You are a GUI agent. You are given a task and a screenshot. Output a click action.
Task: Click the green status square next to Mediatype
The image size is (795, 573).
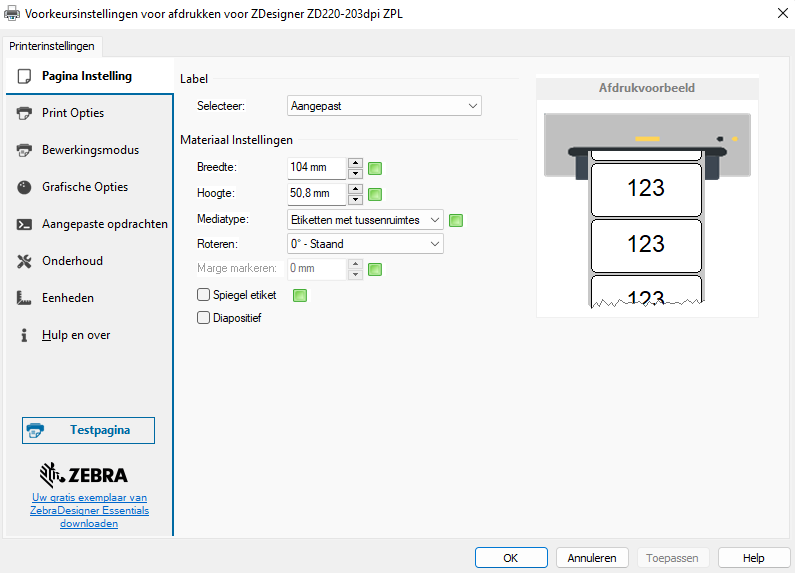point(456,220)
